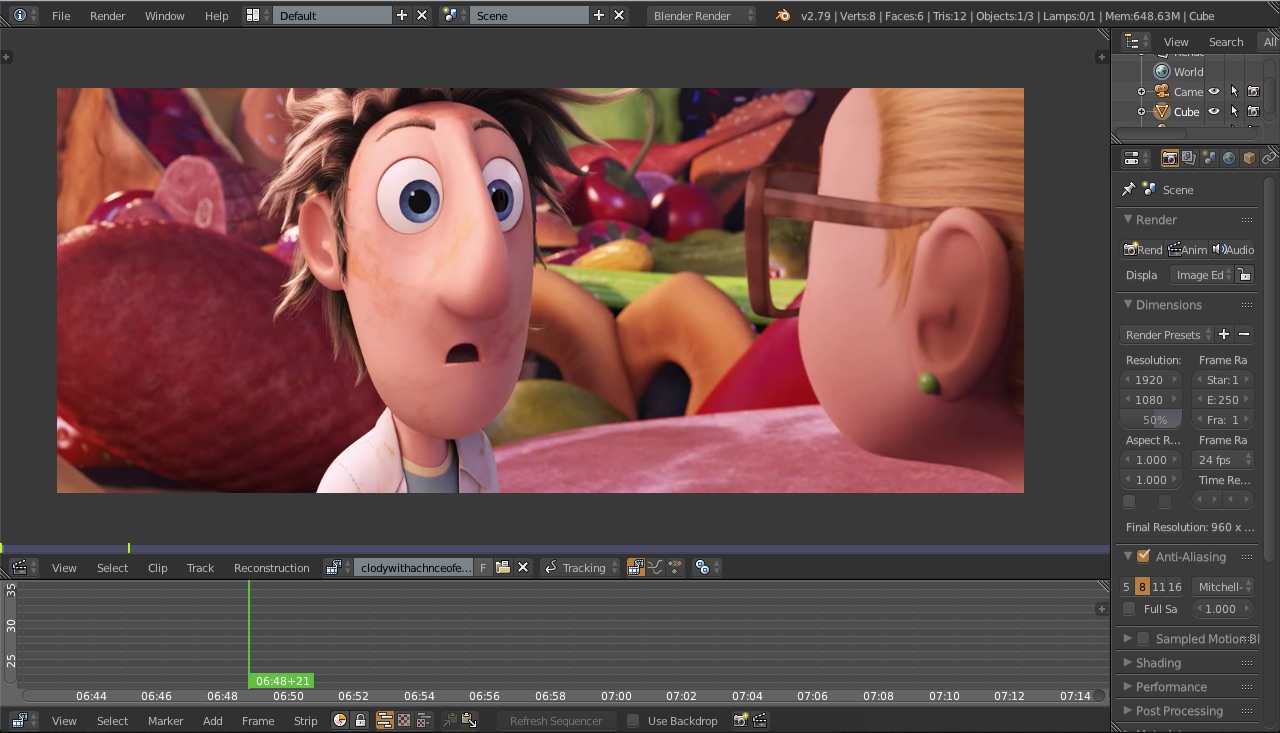
Task: Choose screen layout via Default field icon
Action: coord(257,15)
